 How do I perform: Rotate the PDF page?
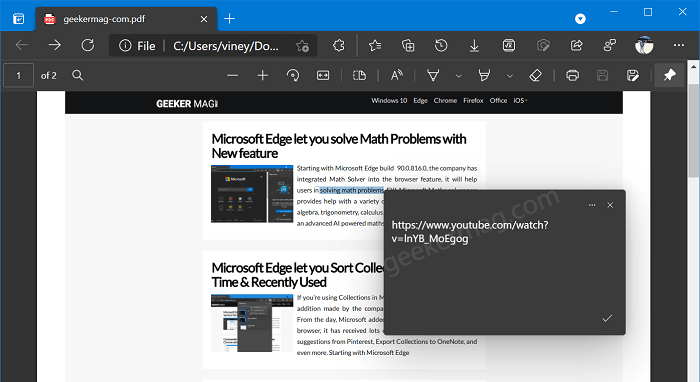point(293,75)
